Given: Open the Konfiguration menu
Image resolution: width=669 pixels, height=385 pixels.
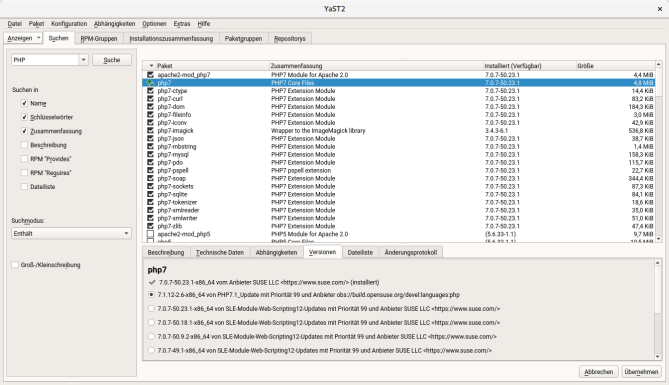Looking at the screenshot, I should [69, 24].
